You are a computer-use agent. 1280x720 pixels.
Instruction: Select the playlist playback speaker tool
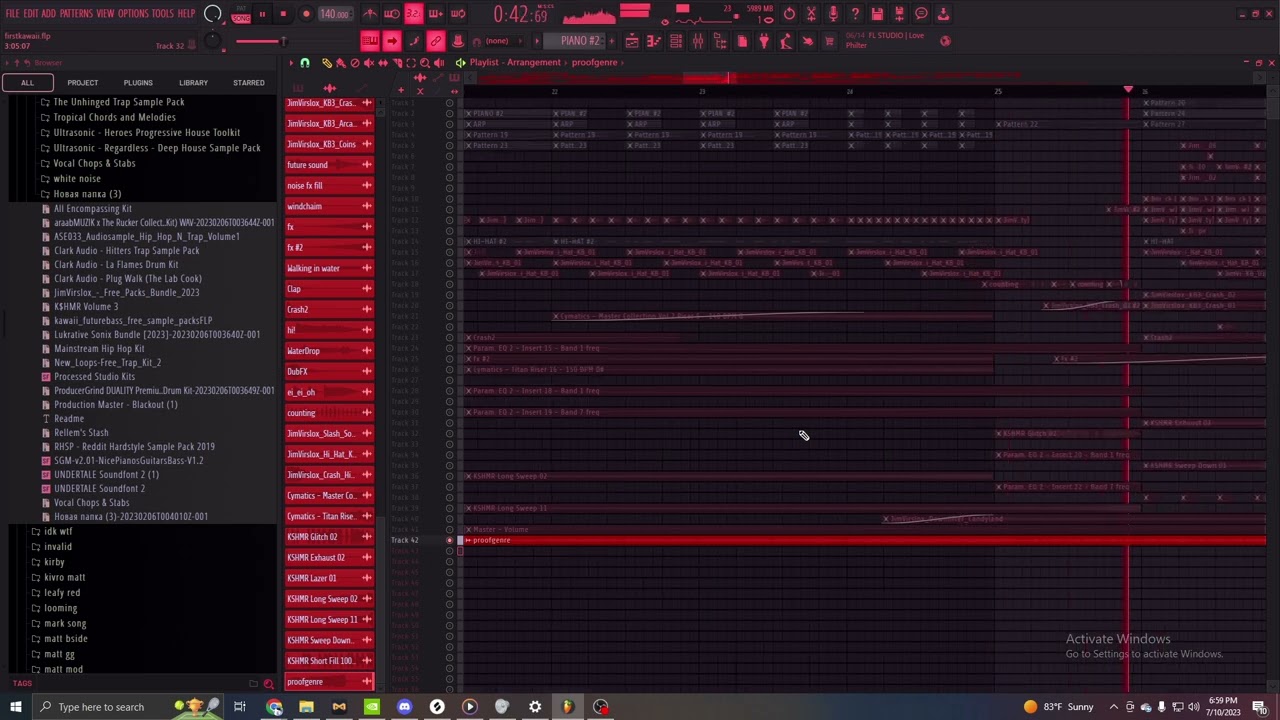pos(438,63)
